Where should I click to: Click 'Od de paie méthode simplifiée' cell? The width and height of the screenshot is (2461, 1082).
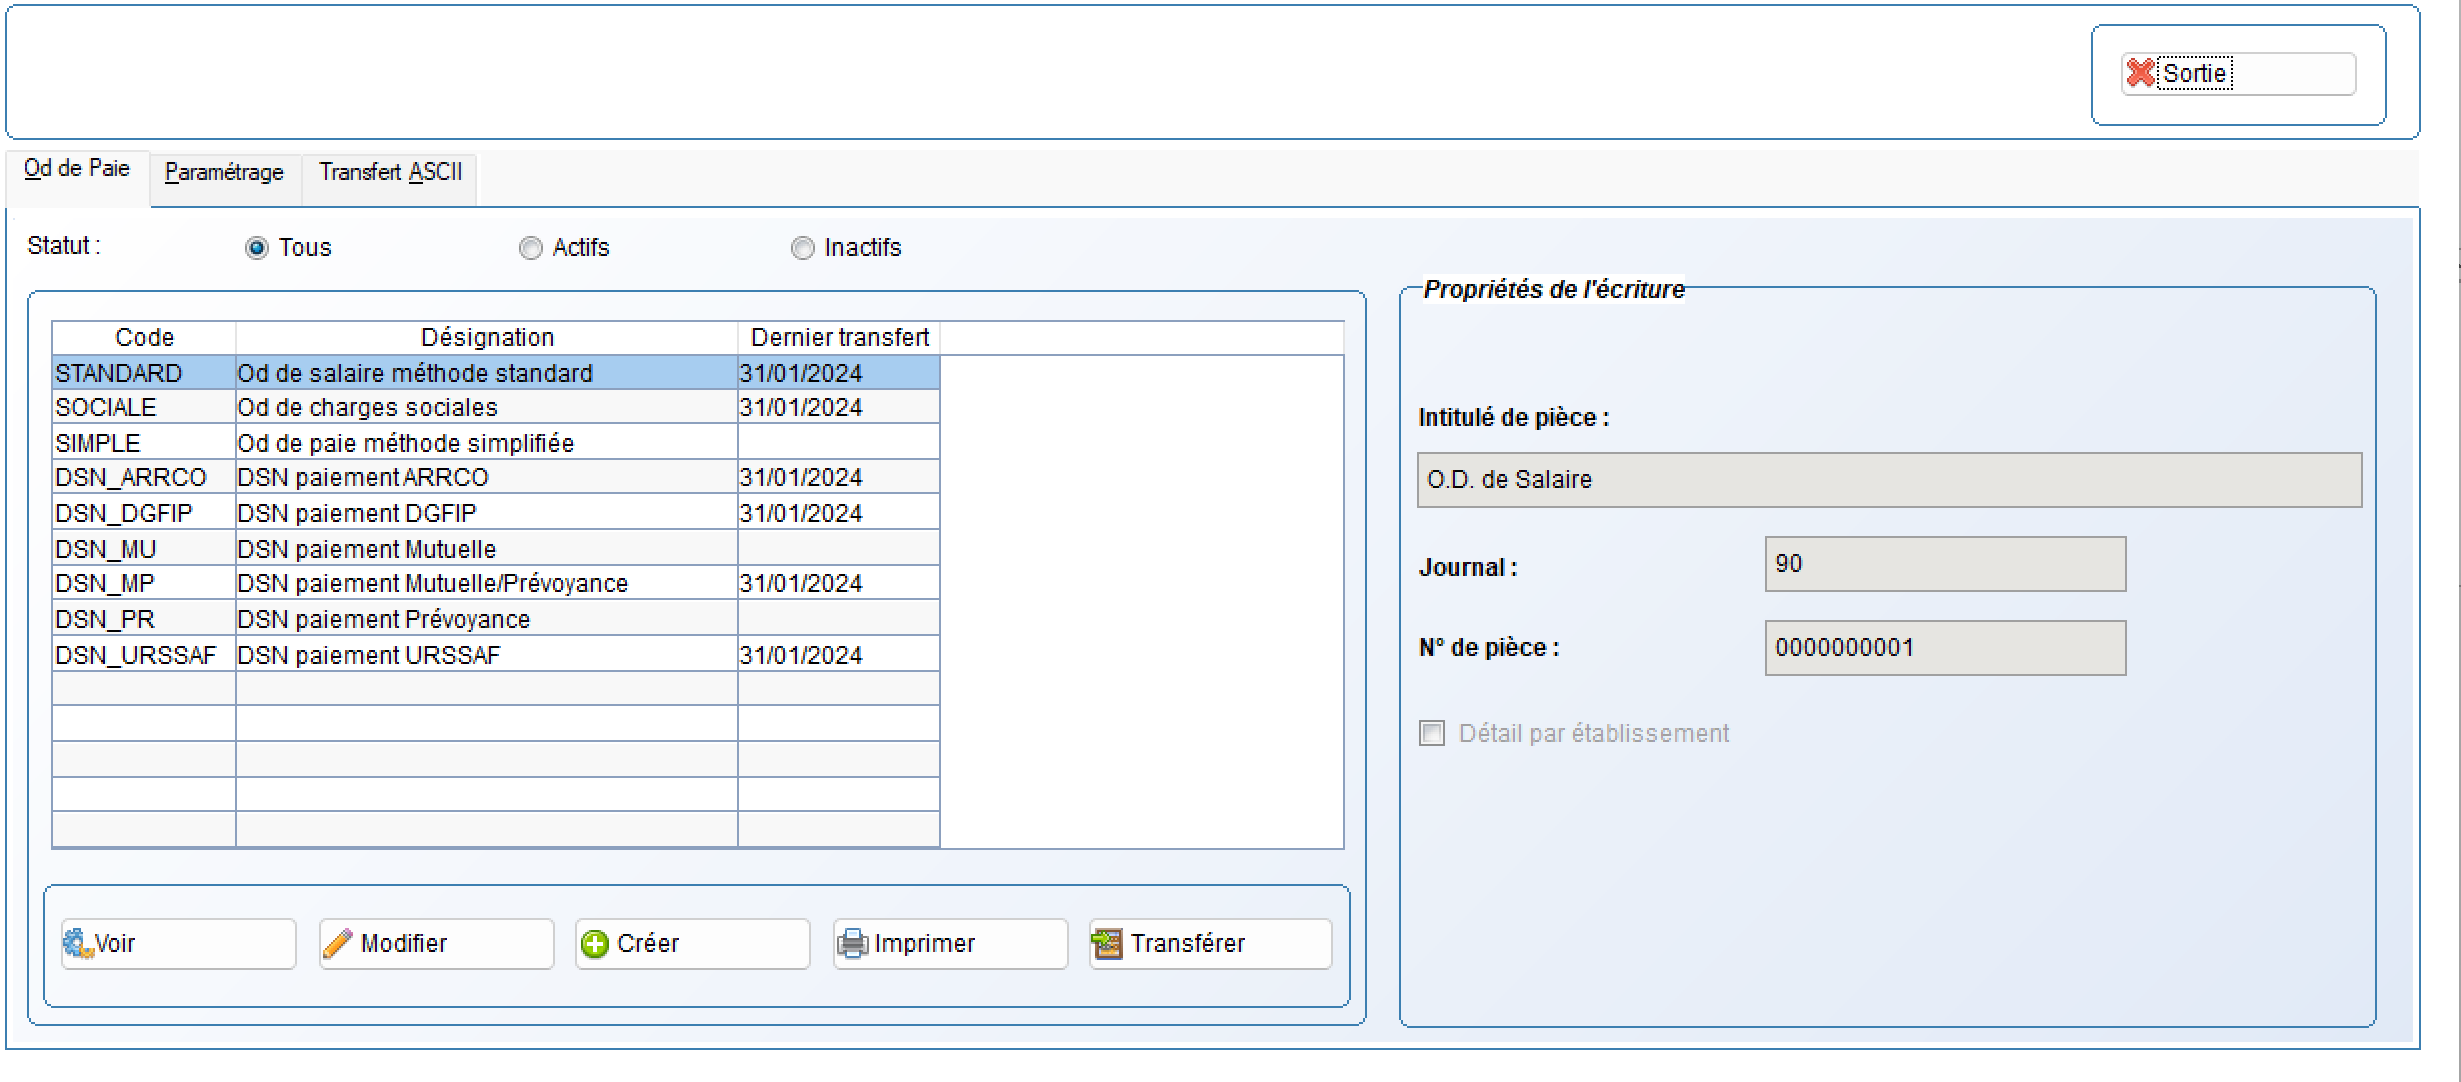tap(487, 443)
